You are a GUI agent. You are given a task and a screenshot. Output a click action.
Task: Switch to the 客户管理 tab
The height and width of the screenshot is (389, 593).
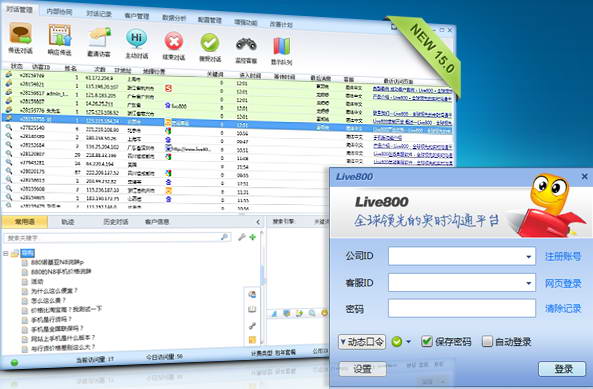click(x=137, y=16)
